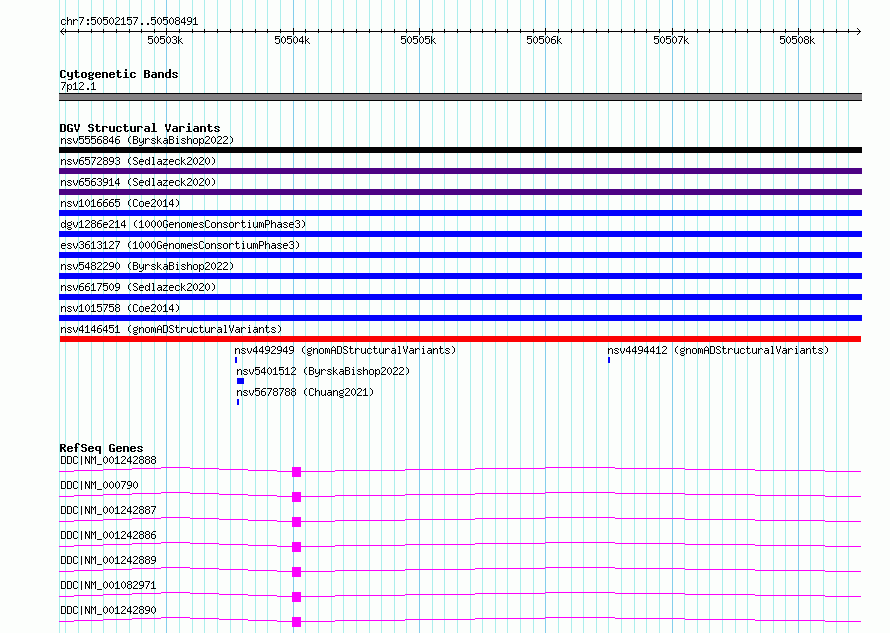890x633 pixels.
Task: Click the Cytogenetic Bands track heading
Action: 119,74
